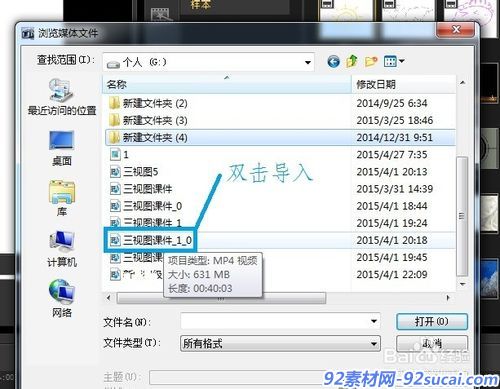Click the 取消 button
The height and width of the screenshot is (389, 500).
(x=432, y=343)
